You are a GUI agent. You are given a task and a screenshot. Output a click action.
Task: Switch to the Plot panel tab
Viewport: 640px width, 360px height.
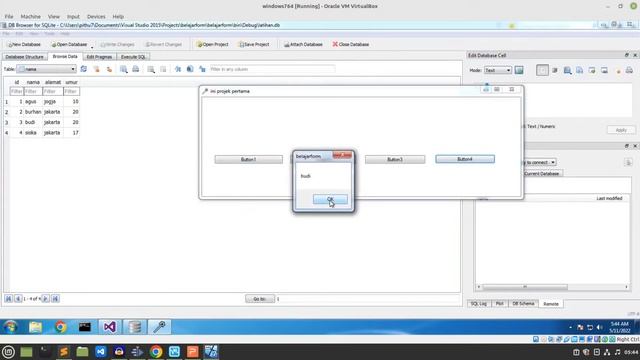(499, 304)
